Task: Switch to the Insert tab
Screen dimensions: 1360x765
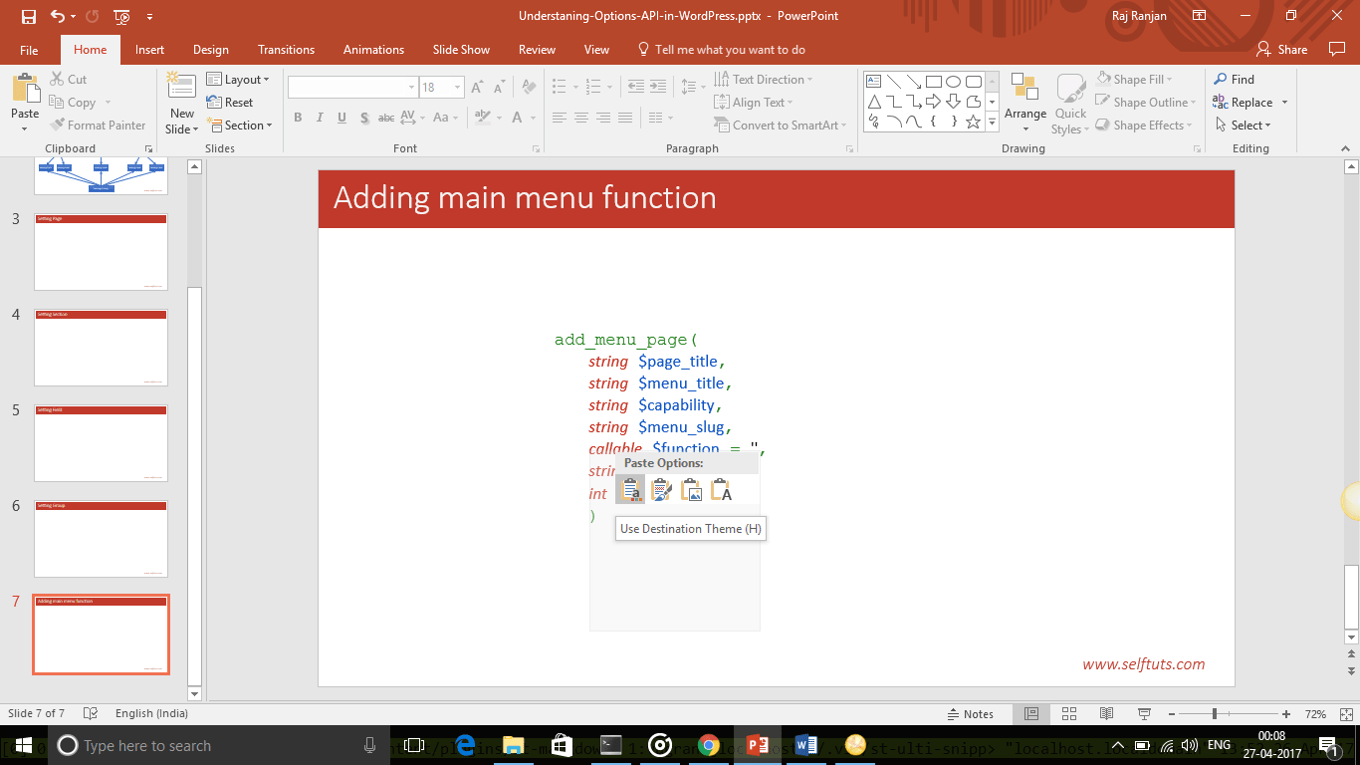Action: tap(150, 49)
